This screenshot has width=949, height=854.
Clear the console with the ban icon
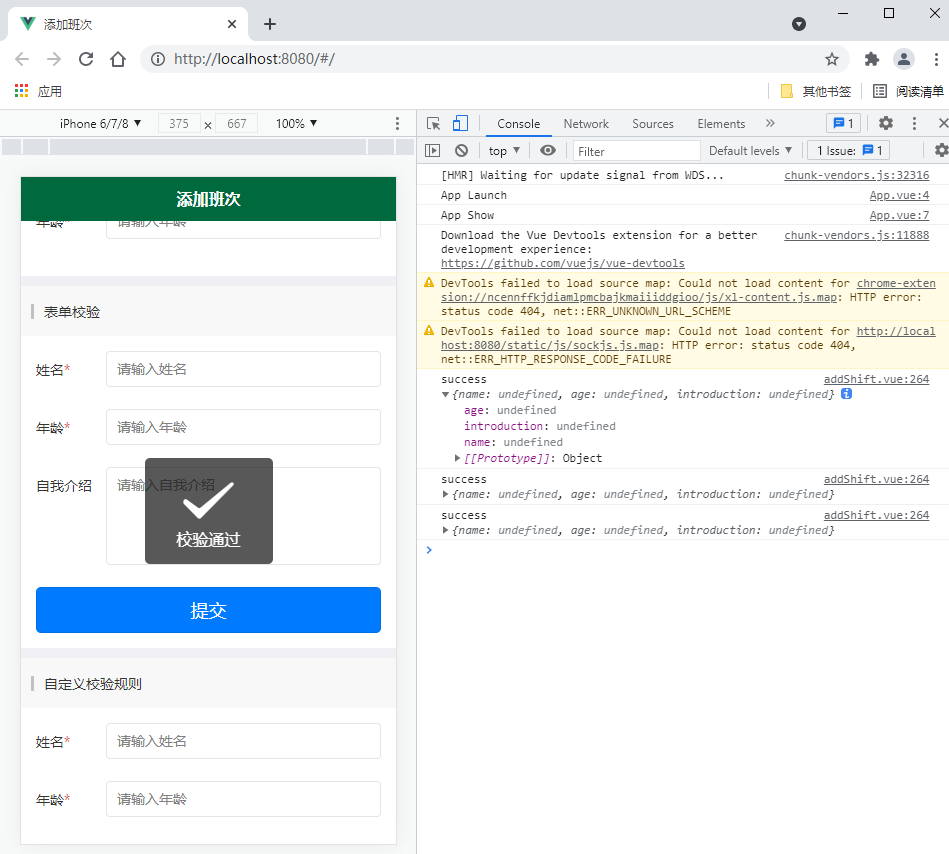461,151
